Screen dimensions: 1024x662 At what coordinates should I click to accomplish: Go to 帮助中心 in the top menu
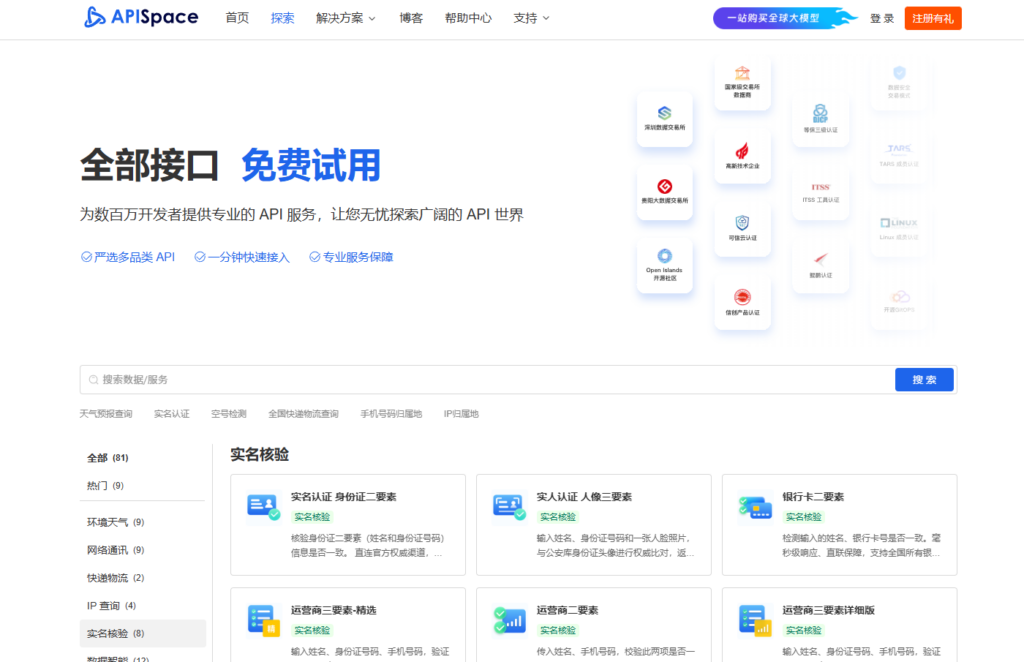click(468, 18)
